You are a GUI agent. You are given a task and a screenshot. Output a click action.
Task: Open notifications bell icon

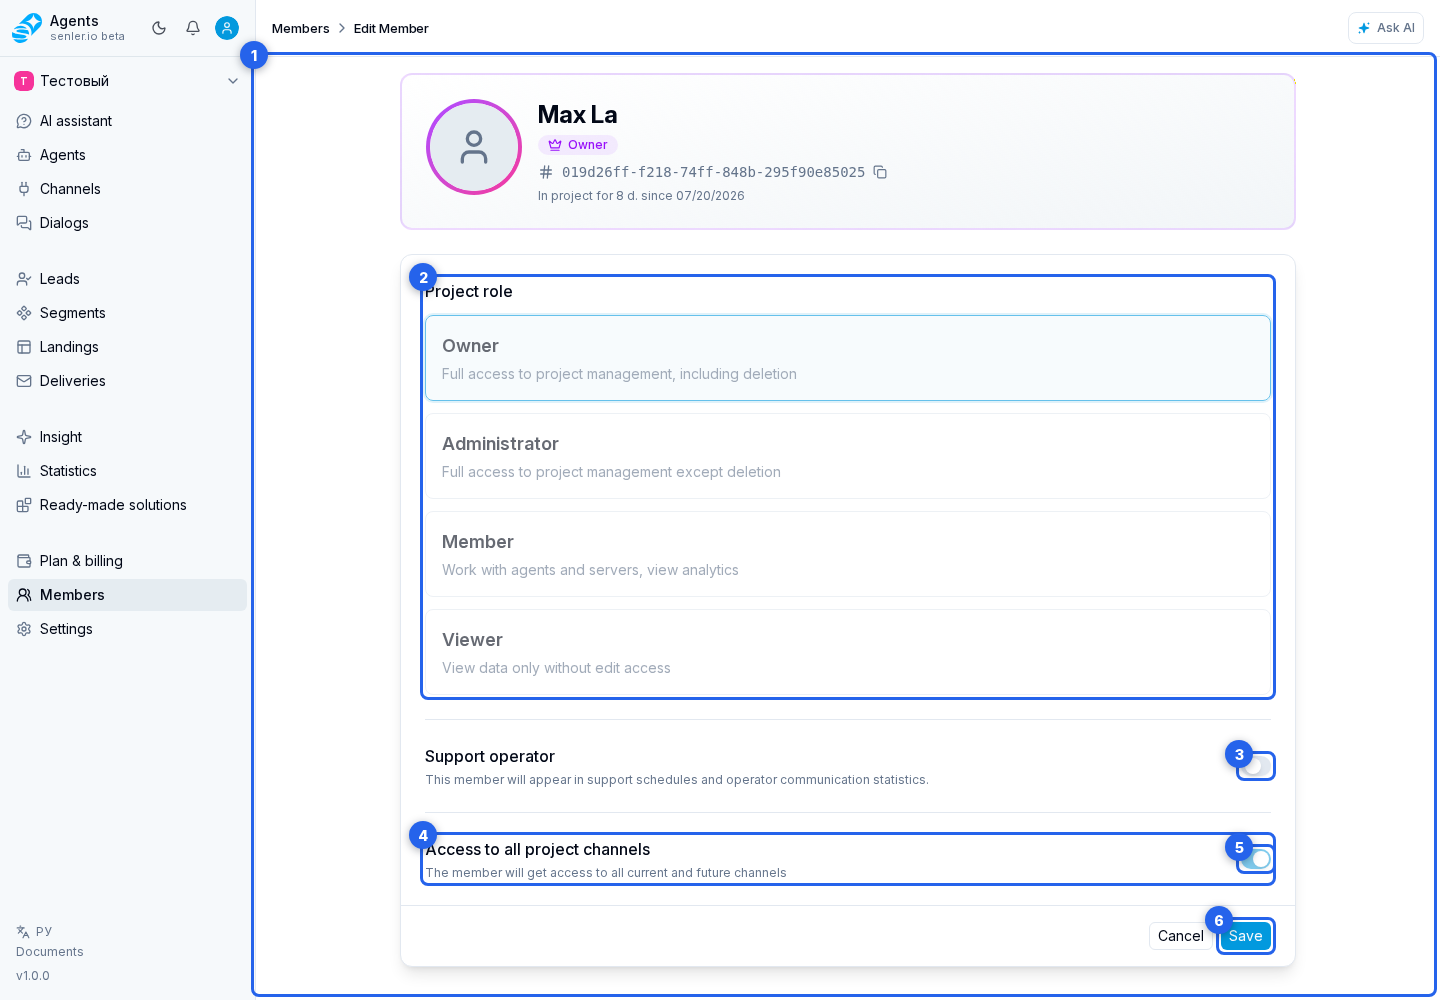click(193, 28)
